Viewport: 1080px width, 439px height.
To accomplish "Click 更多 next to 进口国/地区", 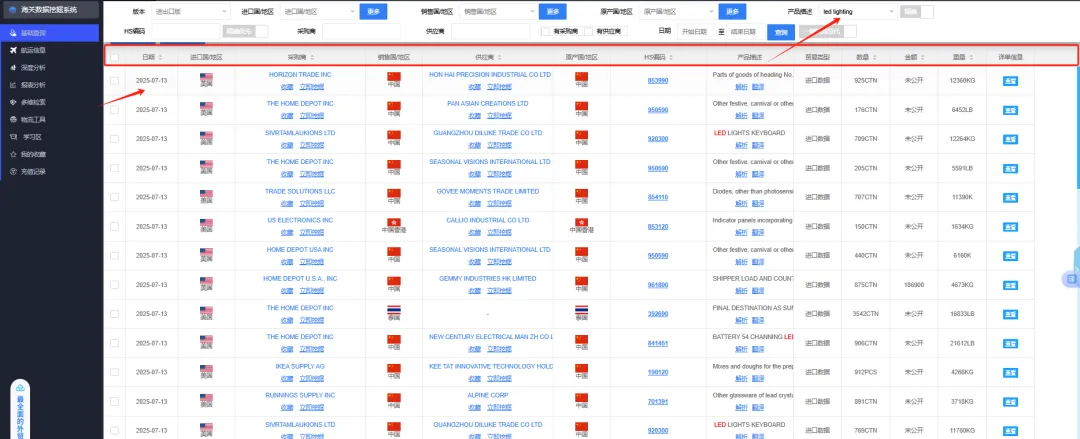I will (x=374, y=12).
